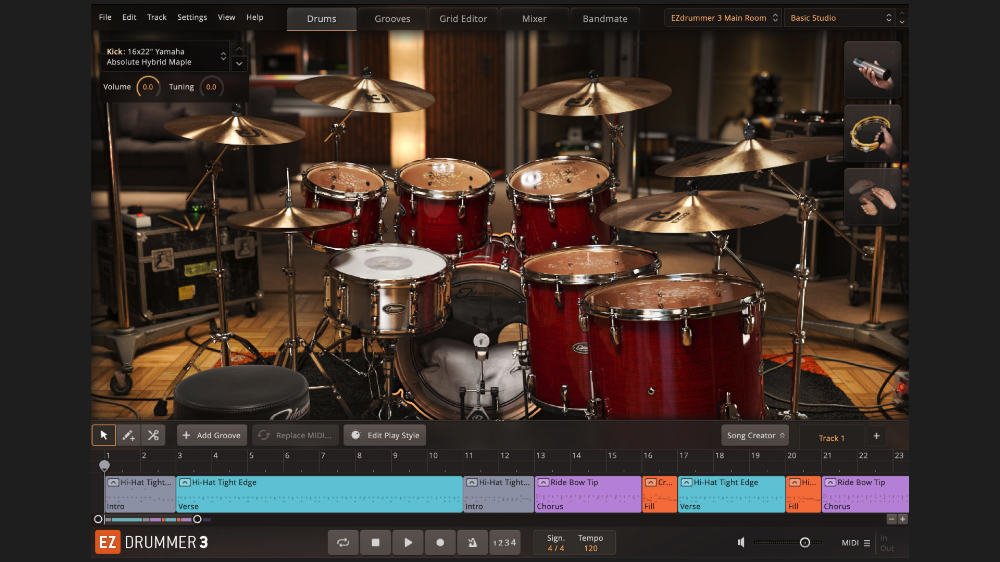Zoom out timeline with minus button

(x=892, y=519)
